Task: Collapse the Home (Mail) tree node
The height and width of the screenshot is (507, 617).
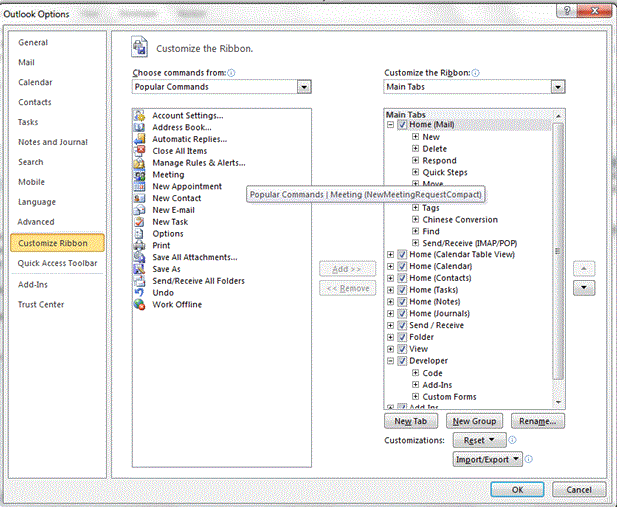Action: click(390, 125)
